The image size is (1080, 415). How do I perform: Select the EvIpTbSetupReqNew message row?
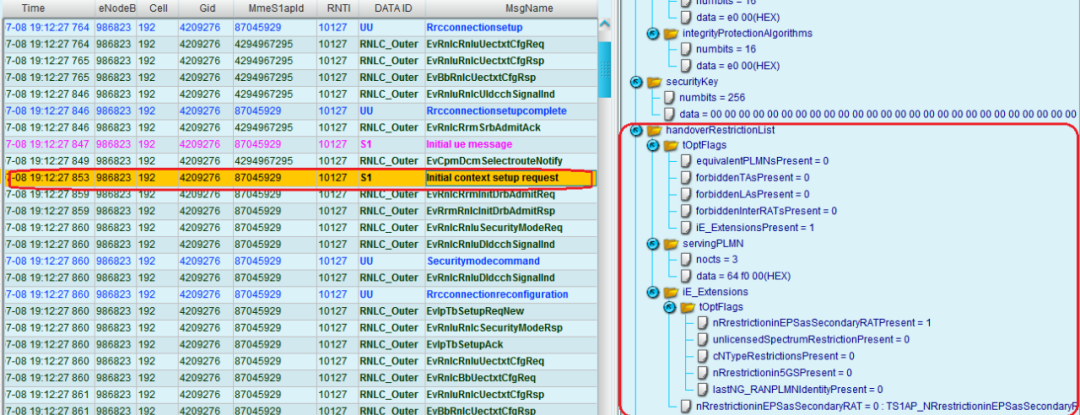300,311
